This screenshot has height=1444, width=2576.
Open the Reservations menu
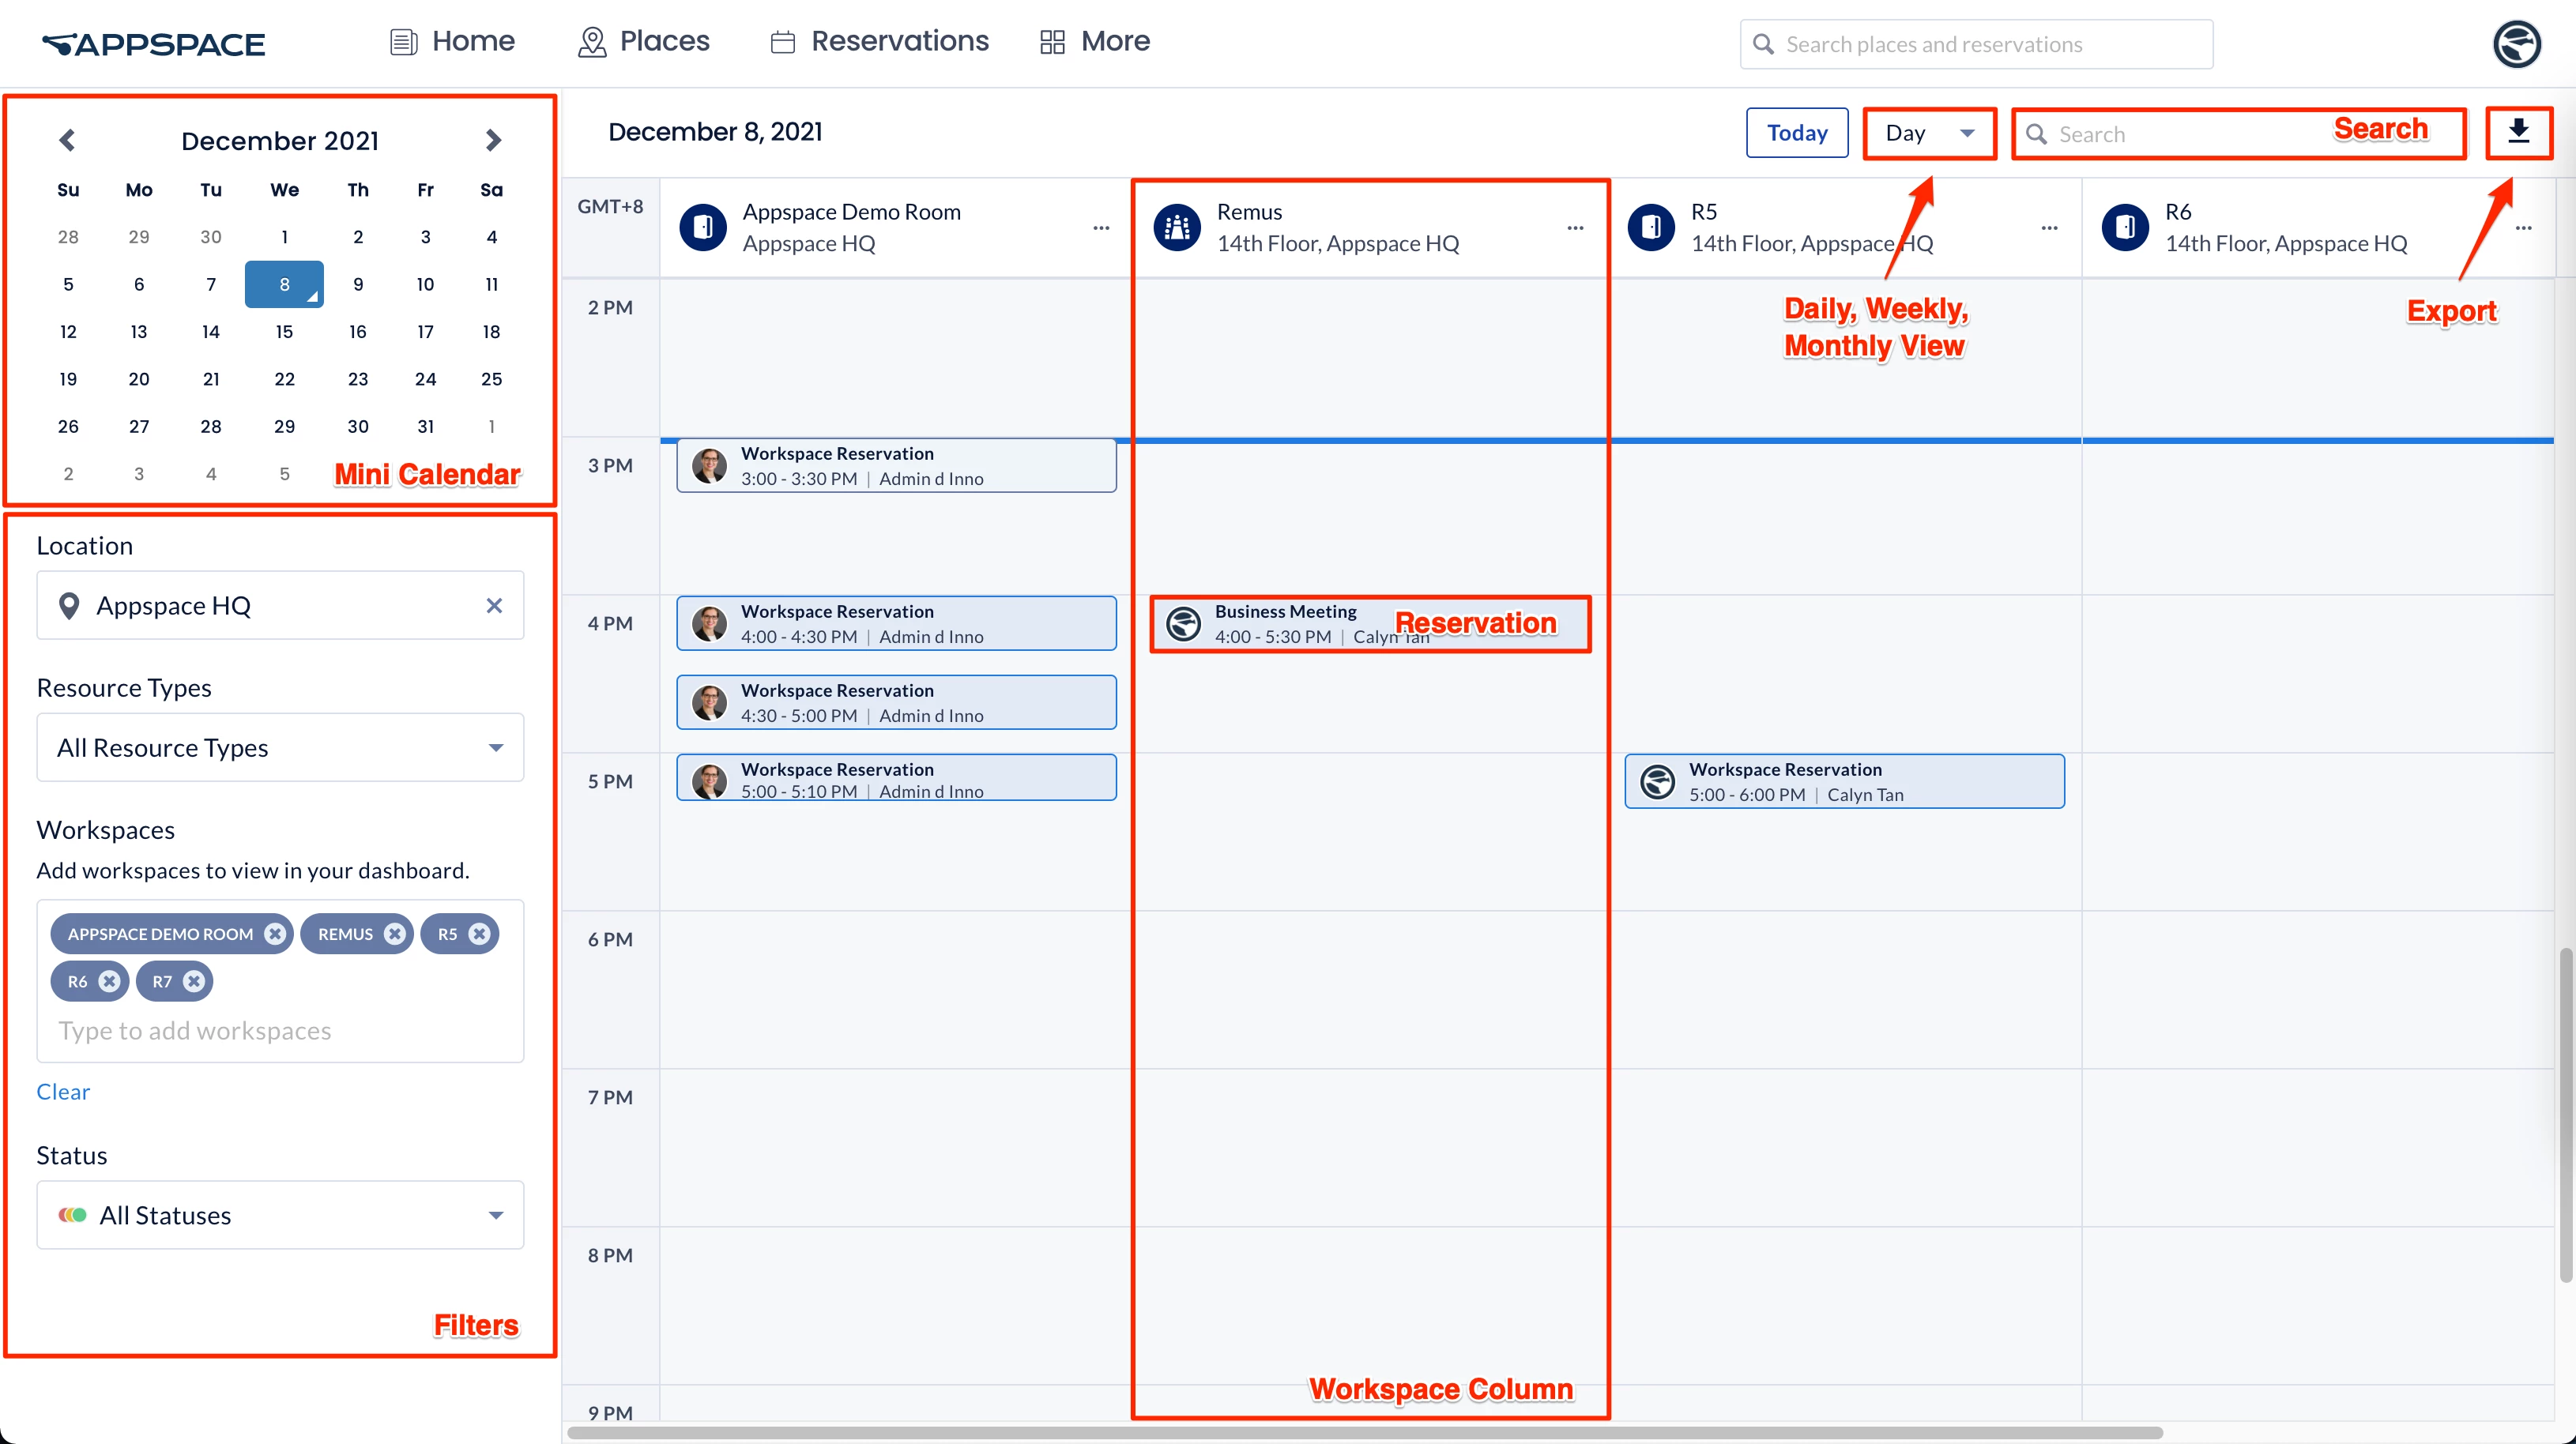[x=880, y=41]
